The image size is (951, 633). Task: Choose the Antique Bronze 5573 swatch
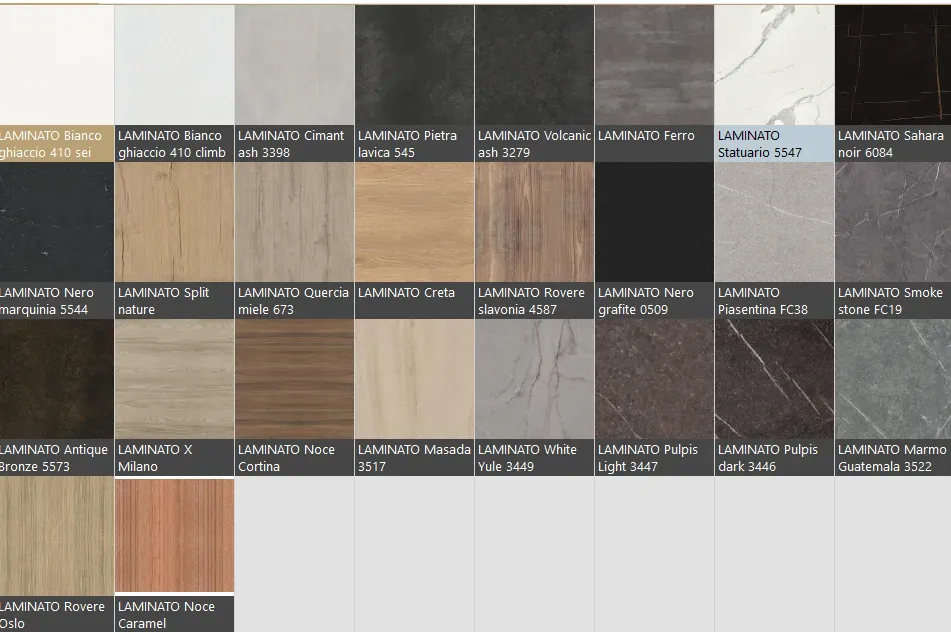coord(56,379)
